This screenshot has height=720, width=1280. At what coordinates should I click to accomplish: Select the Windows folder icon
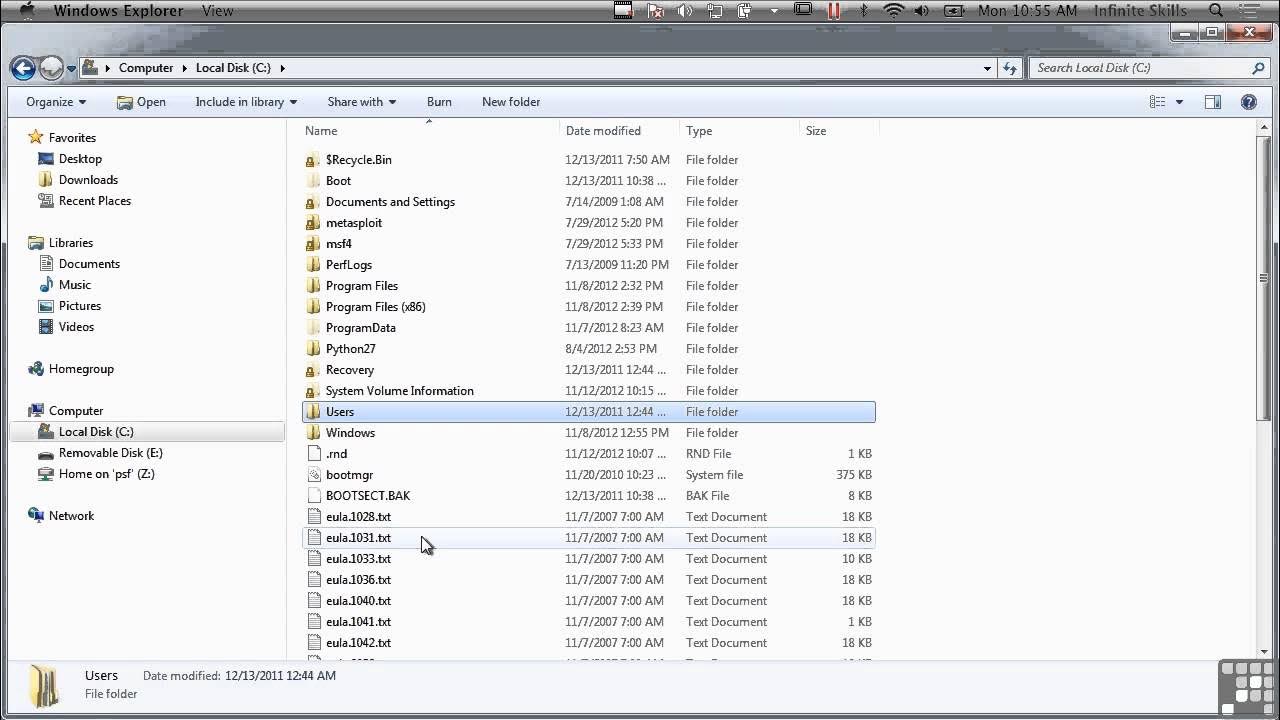313,433
